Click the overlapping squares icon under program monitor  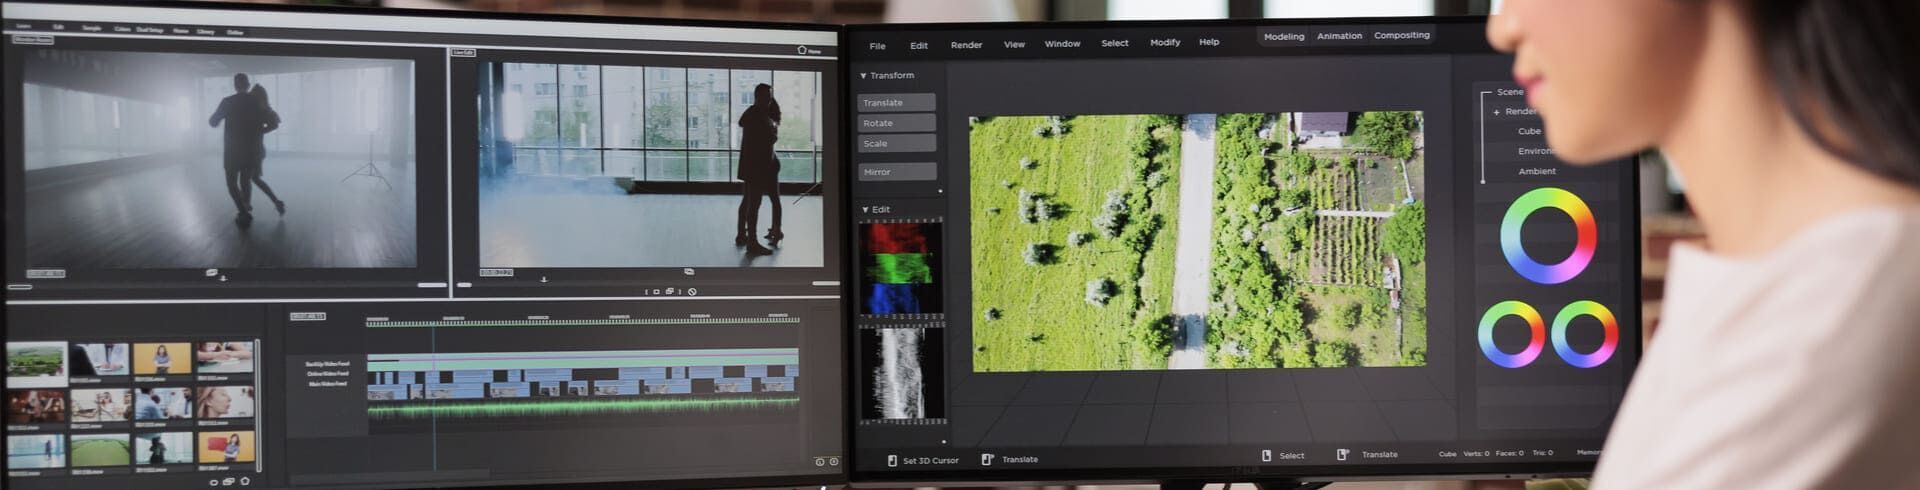tap(669, 292)
